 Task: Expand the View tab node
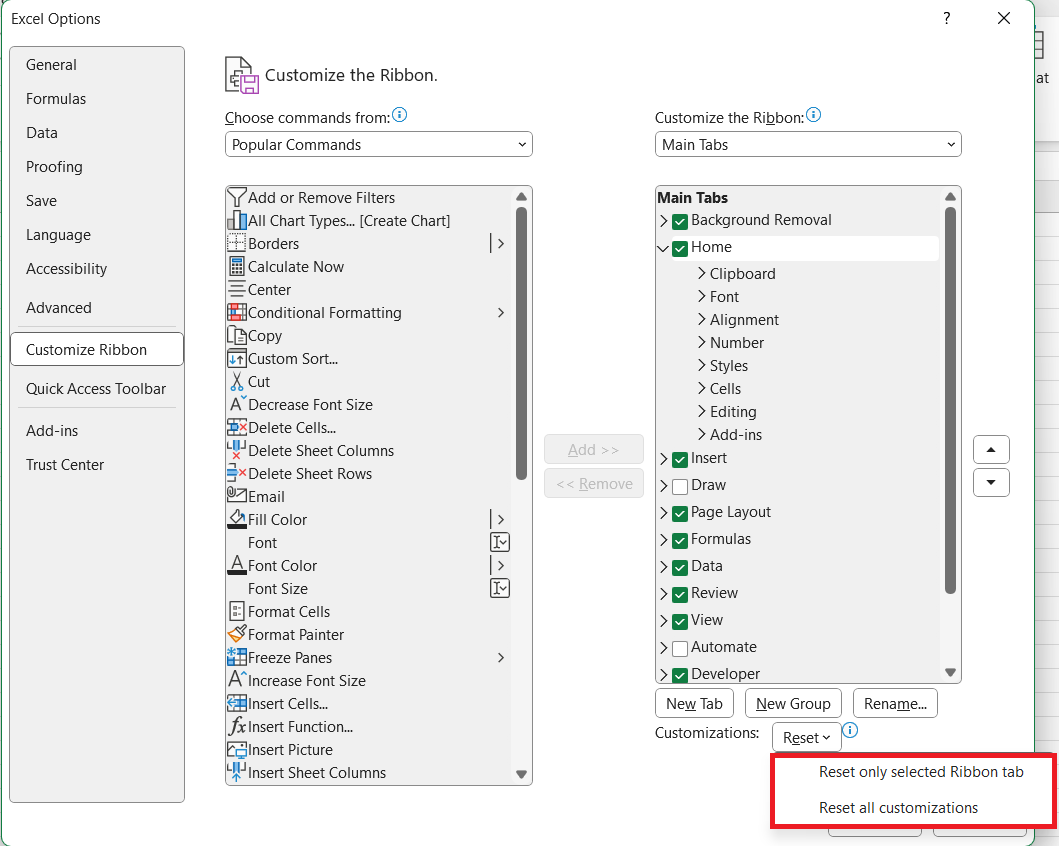click(x=664, y=620)
